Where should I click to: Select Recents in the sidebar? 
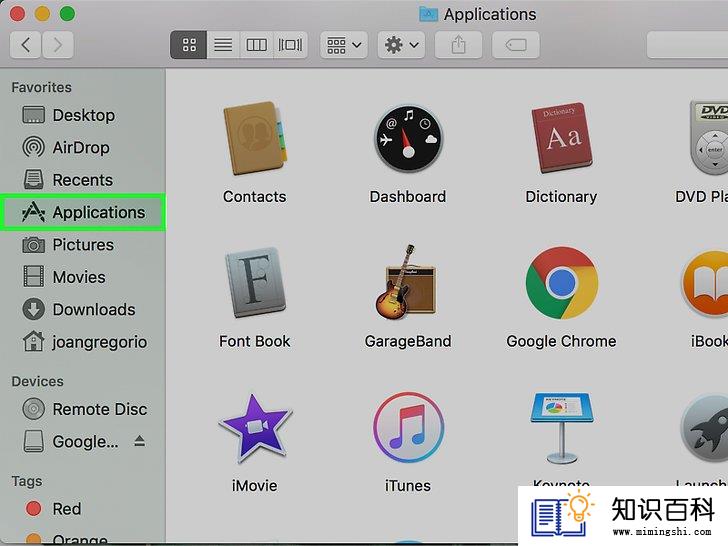pyautogui.click(x=83, y=180)
